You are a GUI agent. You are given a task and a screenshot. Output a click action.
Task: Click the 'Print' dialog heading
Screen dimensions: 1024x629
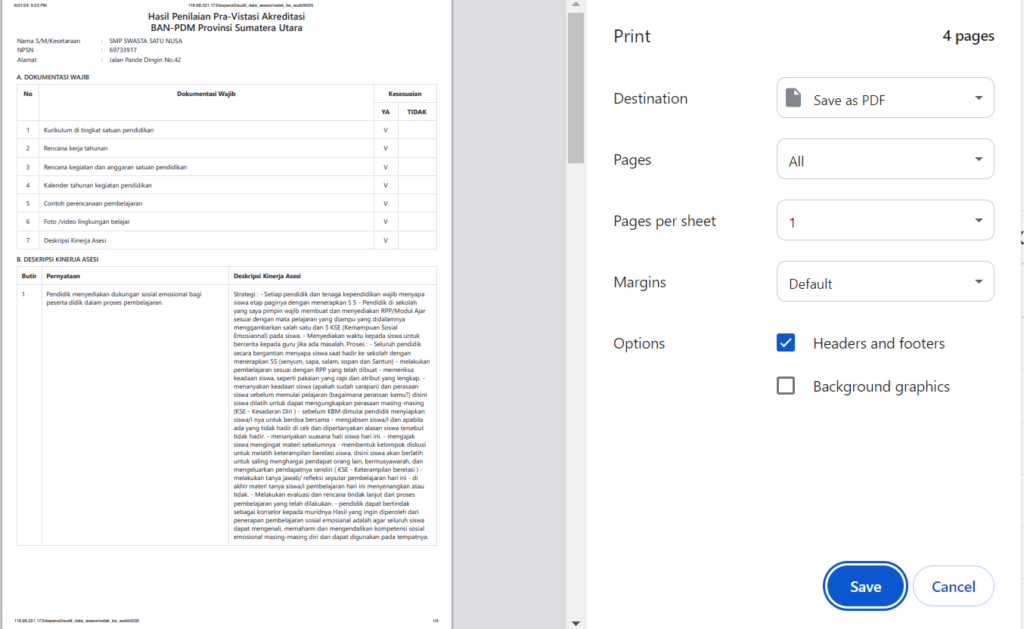(x=632, y=36)
